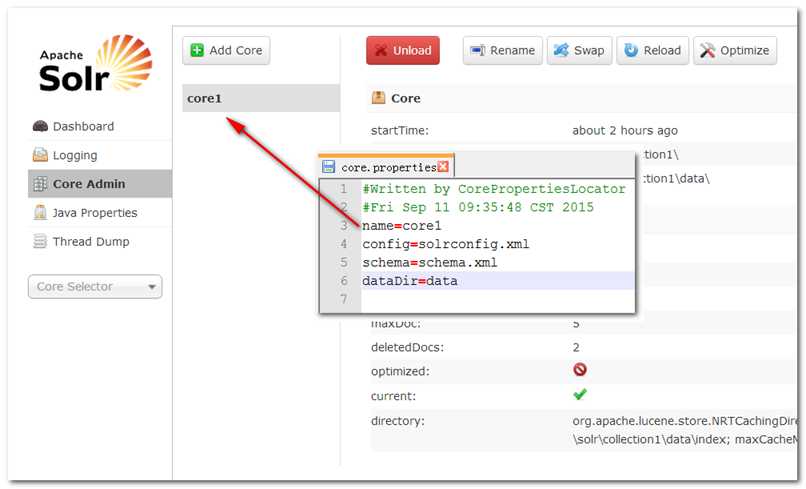The width and height of the screenshot is (806, 489).
Task: Click the directory value text
Action: [x=685, y=430]
